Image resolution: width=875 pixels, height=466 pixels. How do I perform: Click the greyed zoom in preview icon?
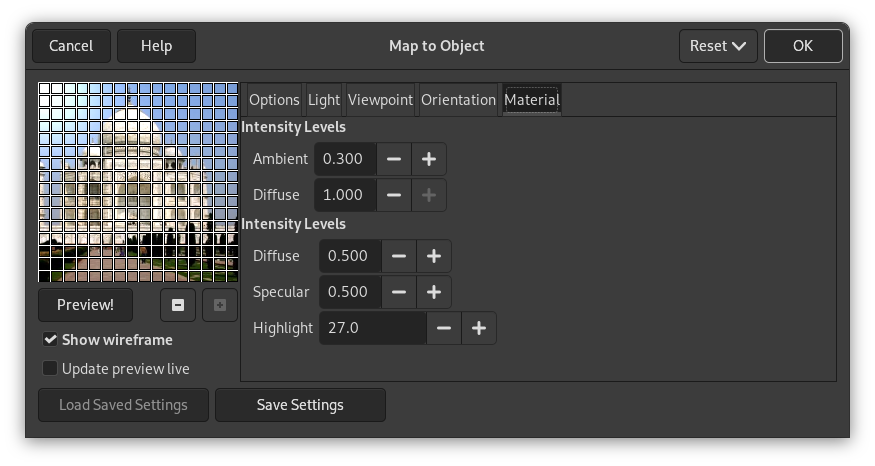(x=220, y=305)
